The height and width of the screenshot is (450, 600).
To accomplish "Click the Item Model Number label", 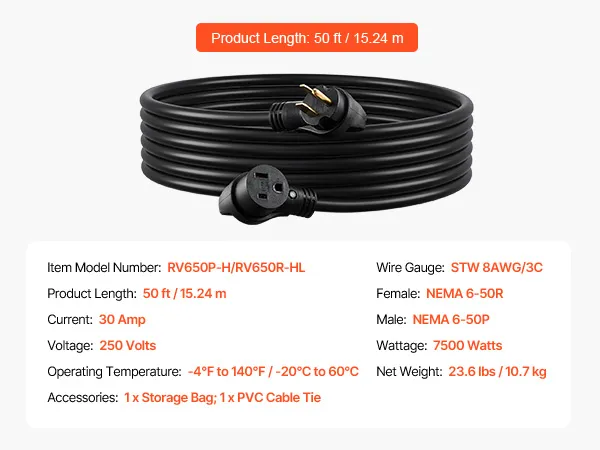I will 104,267.
